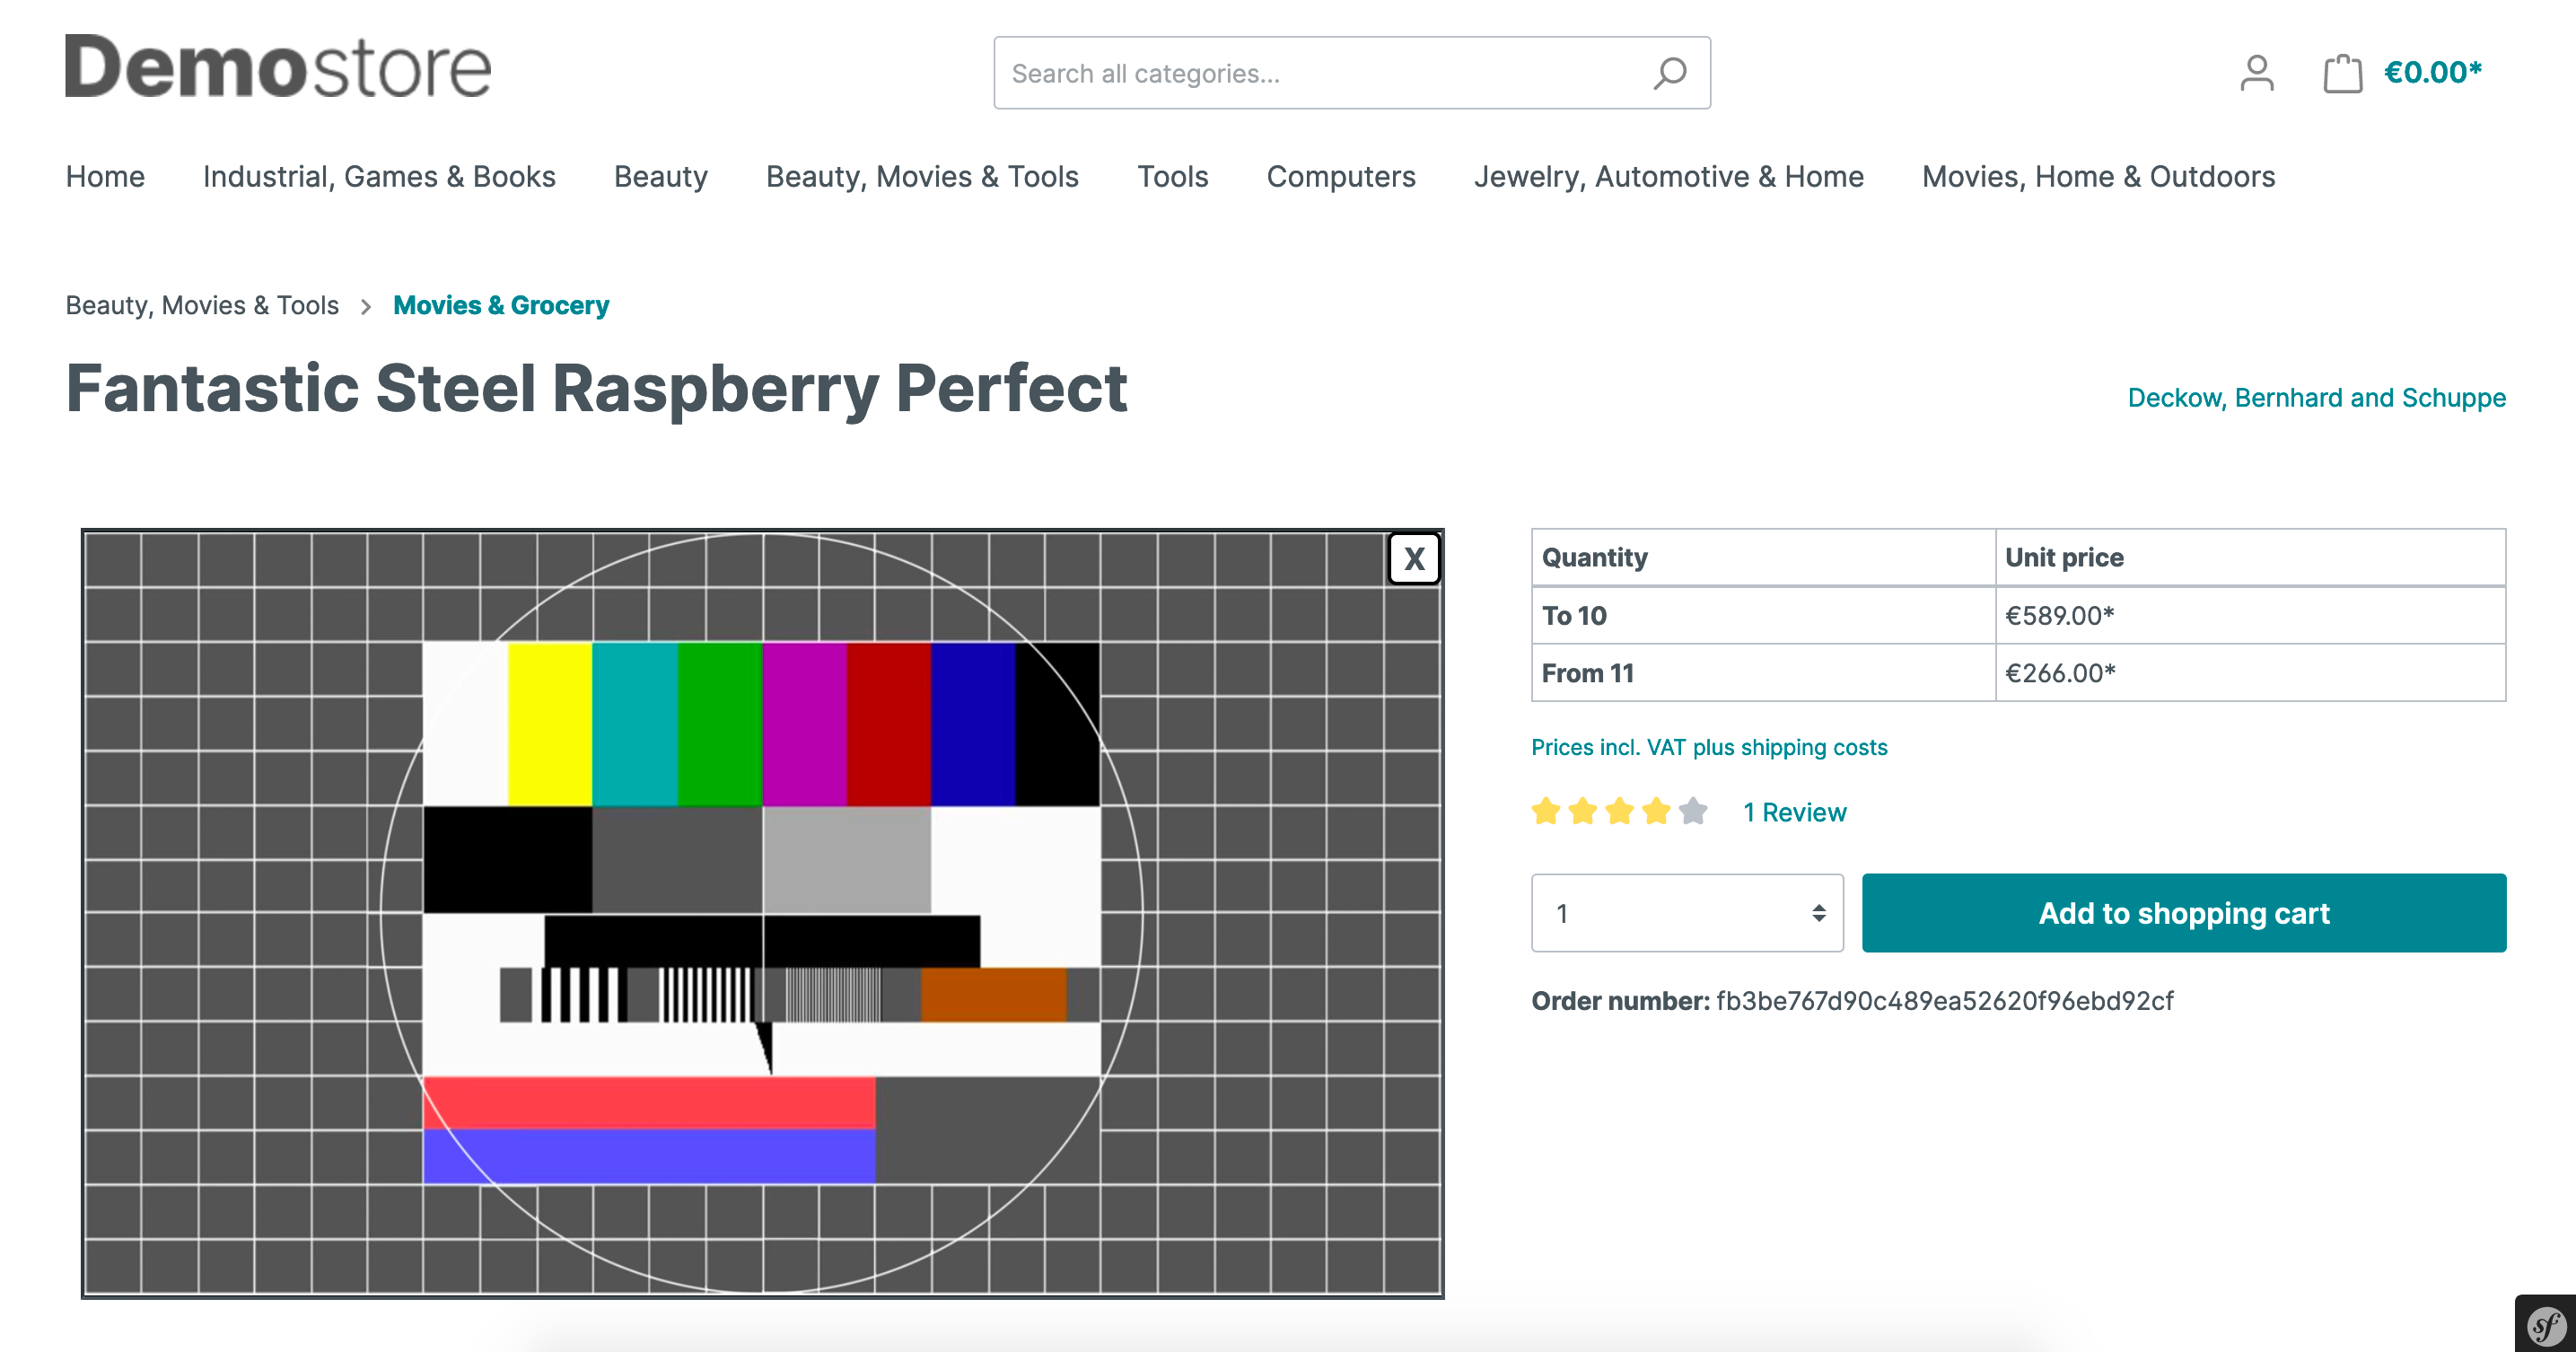Click the €266.00* unit price cell

pyautogui.click(x=2250, y=673)
